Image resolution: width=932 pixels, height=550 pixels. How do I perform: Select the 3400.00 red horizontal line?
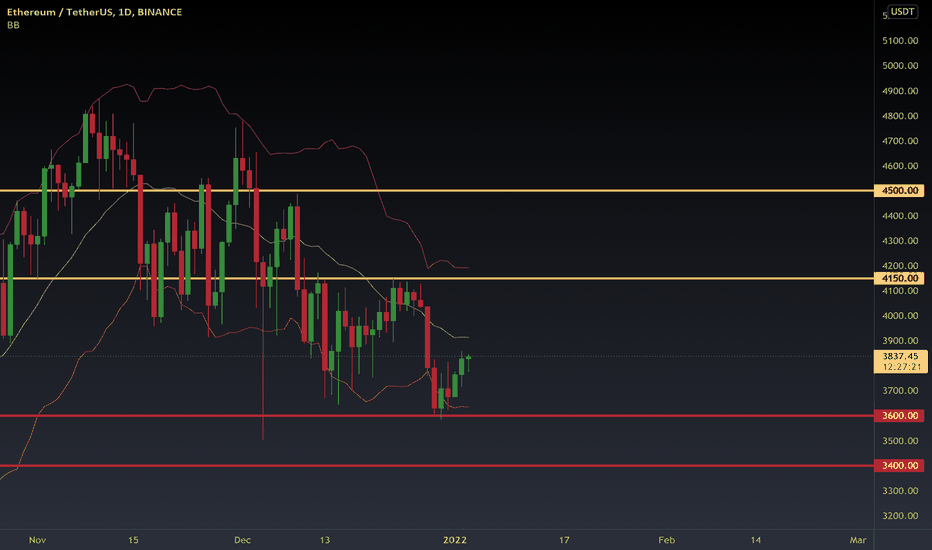[x=437, y=465]
